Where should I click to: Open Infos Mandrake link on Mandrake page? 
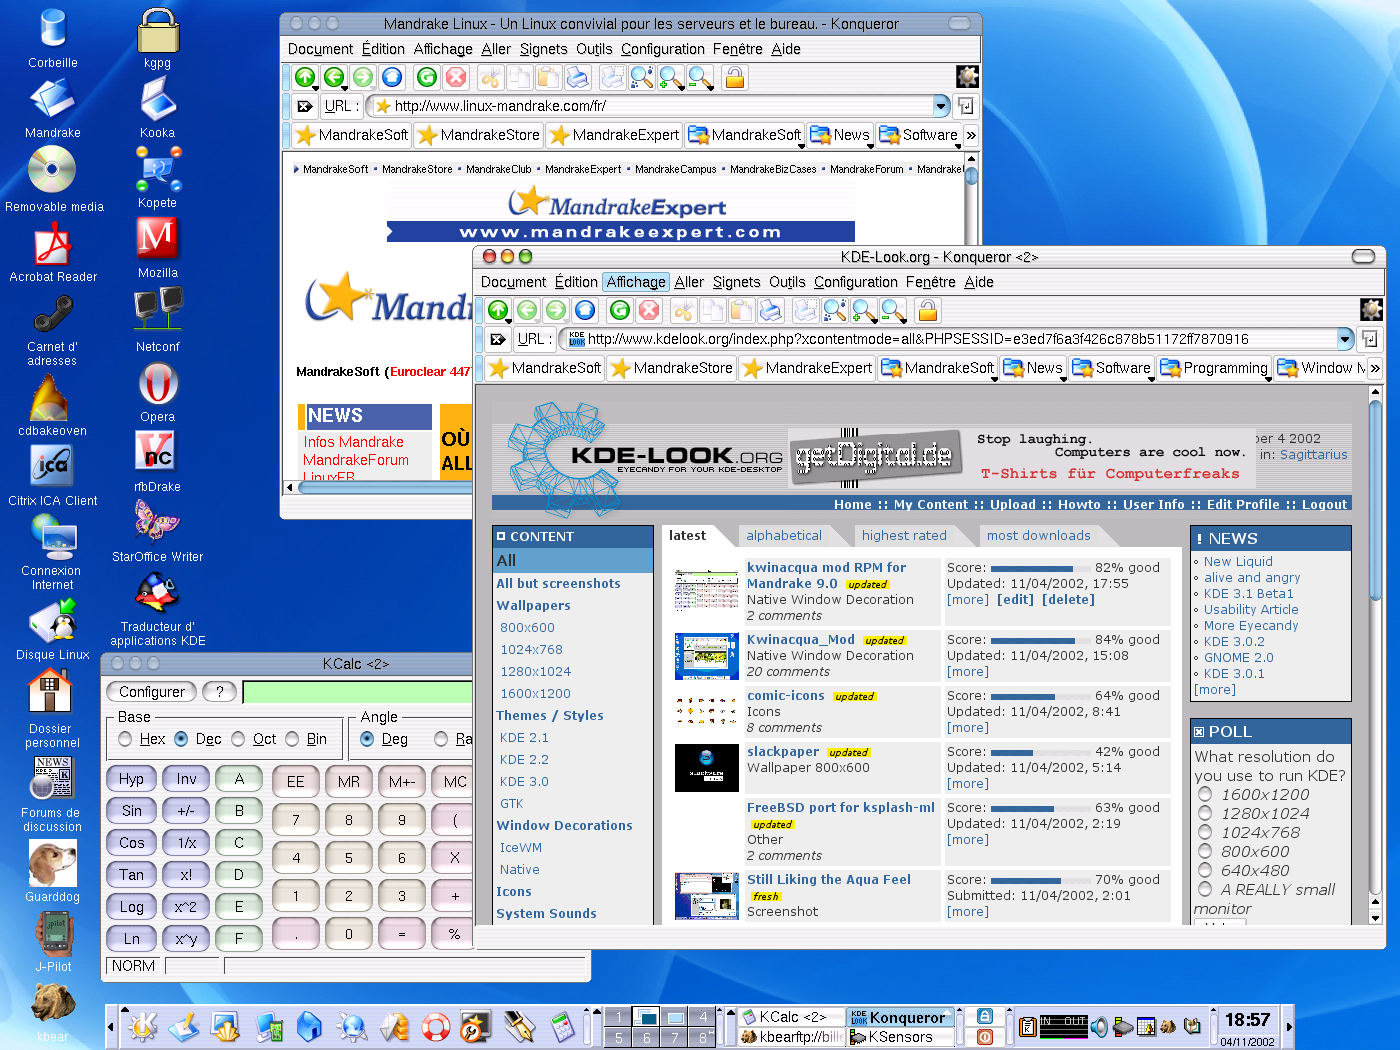354,442
